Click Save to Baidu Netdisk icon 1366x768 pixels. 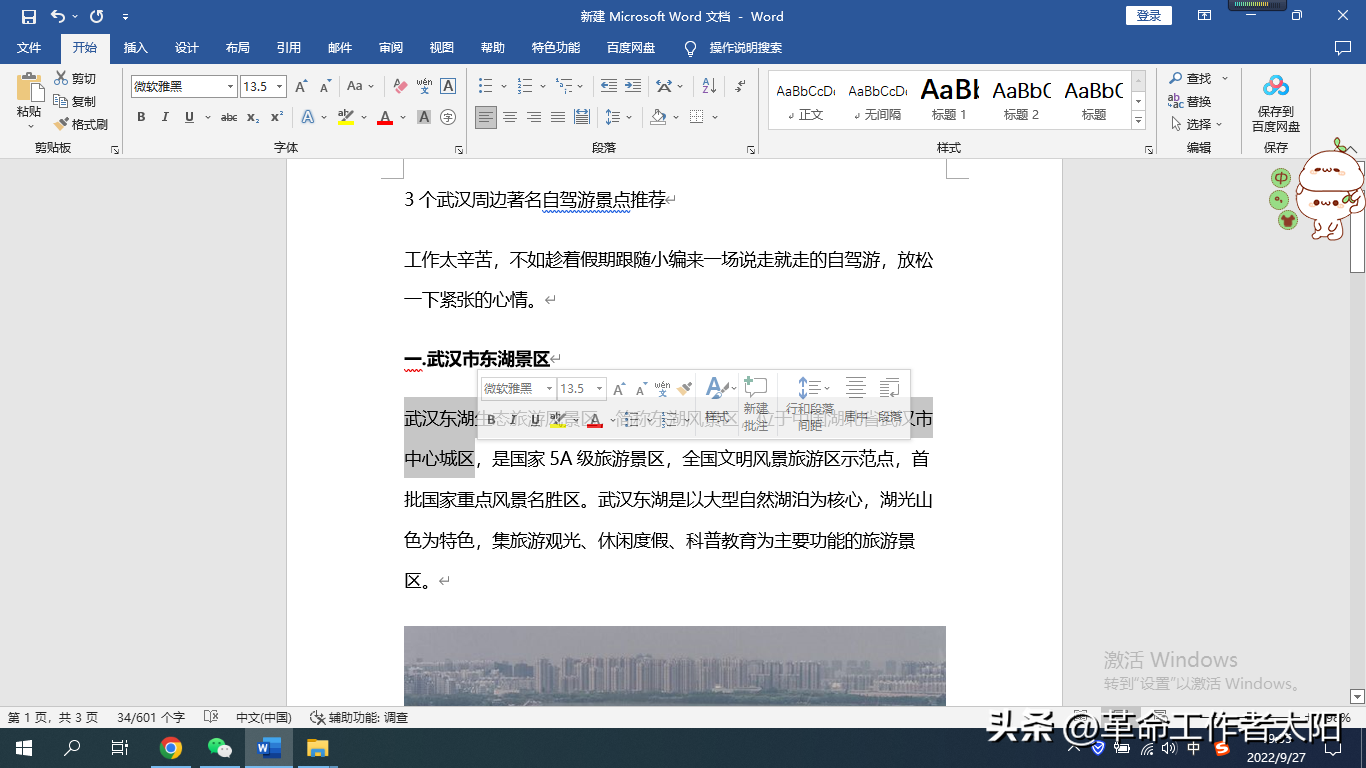[1276, 86]
